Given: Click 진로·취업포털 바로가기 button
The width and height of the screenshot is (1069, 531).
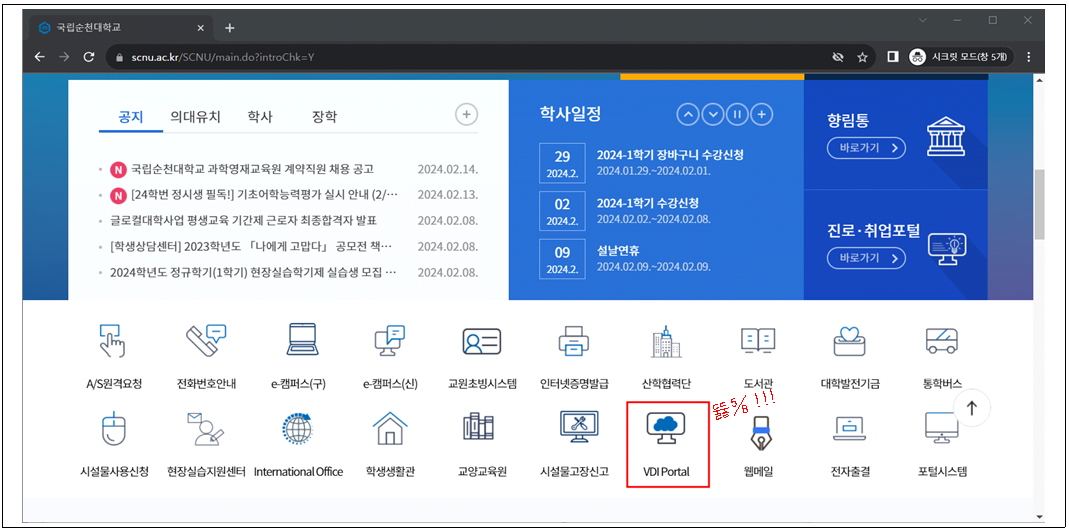Looking at the screenshot, I should coord(867,258).
